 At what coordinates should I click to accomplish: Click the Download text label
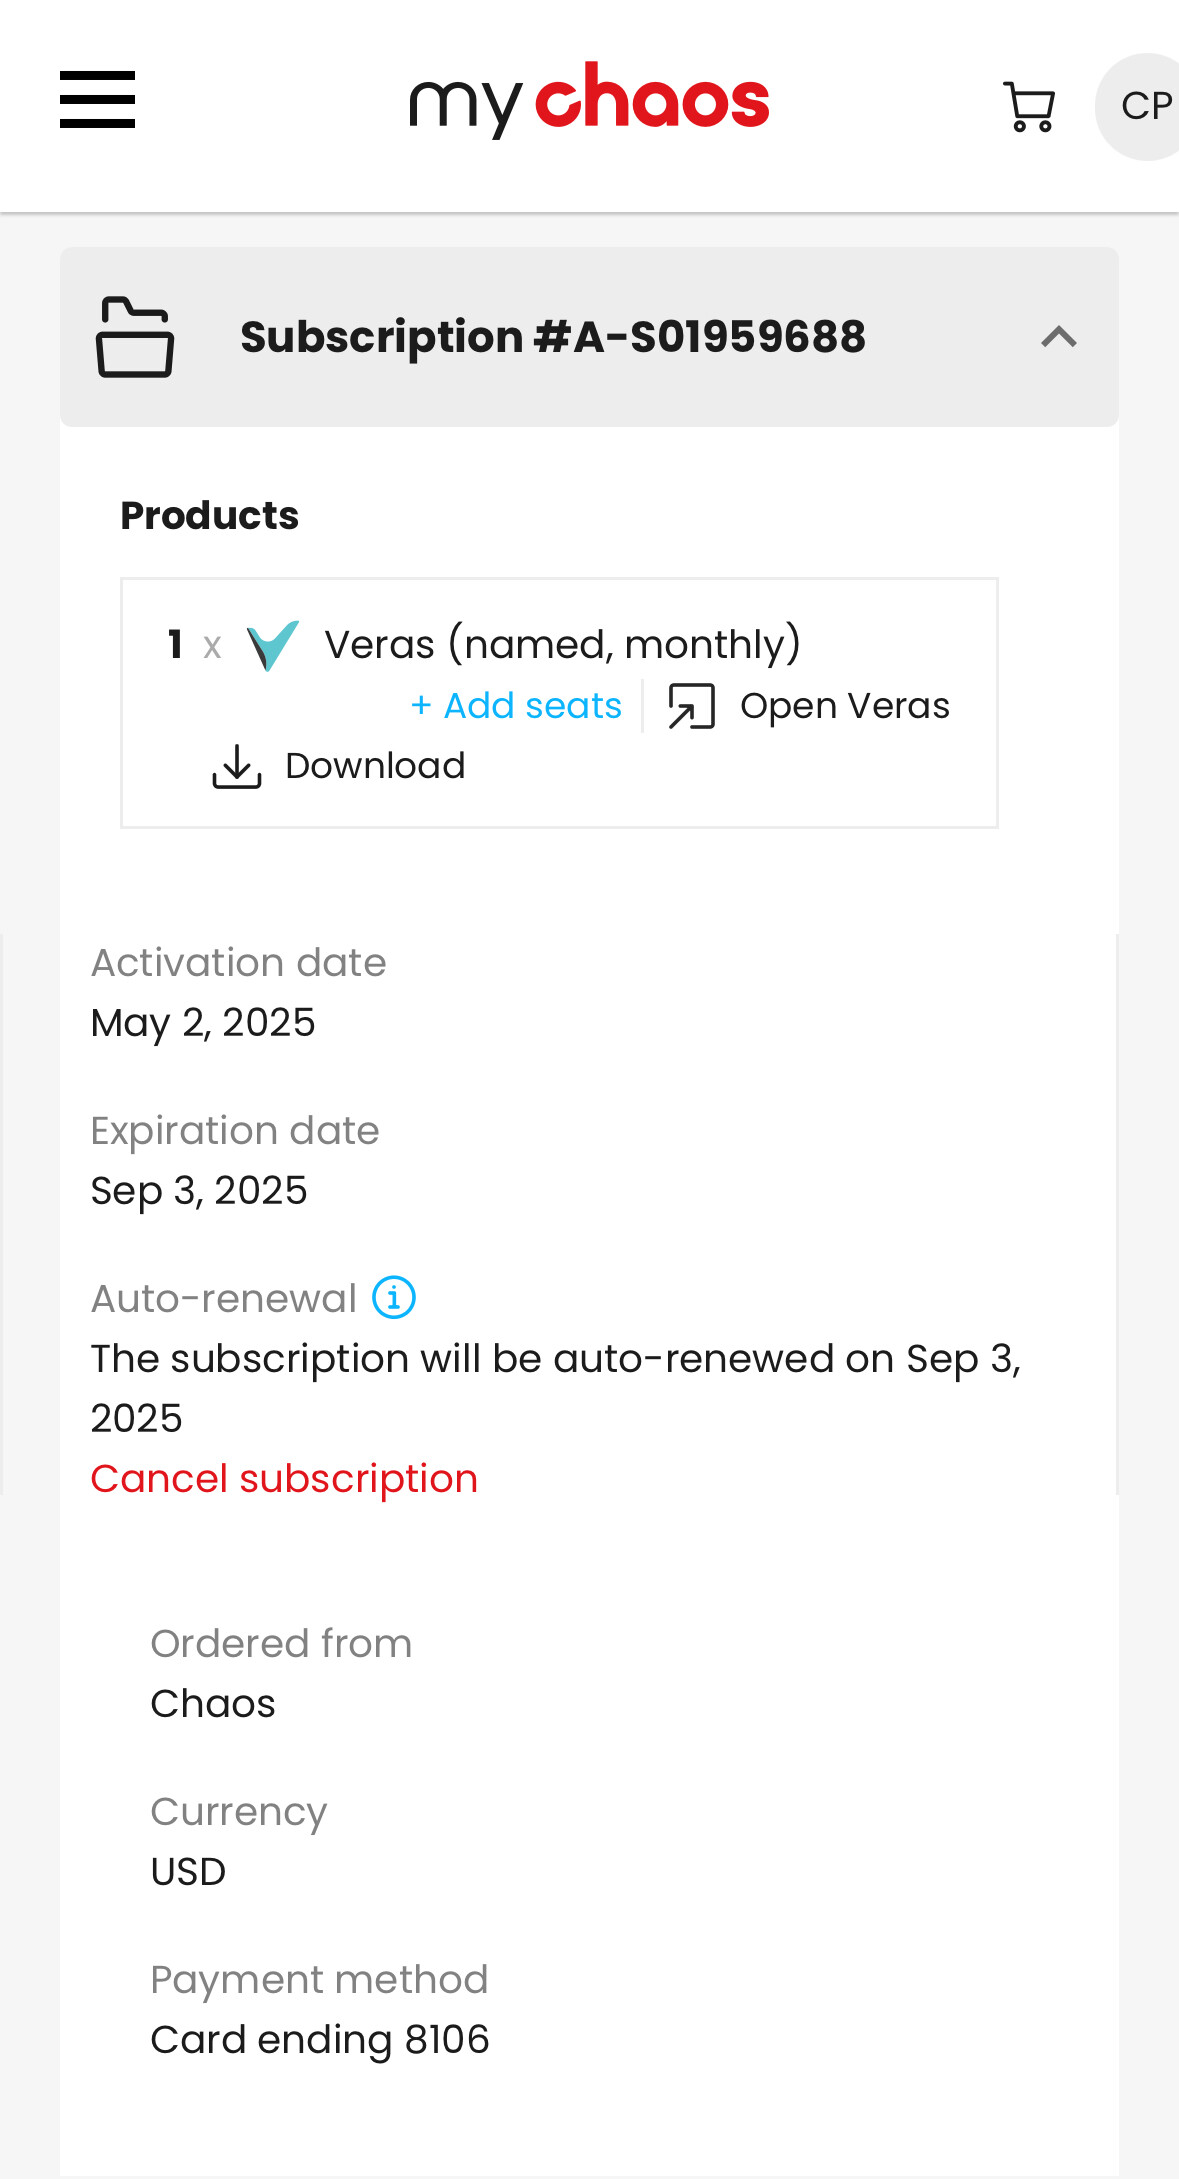(x=375, y=766)
